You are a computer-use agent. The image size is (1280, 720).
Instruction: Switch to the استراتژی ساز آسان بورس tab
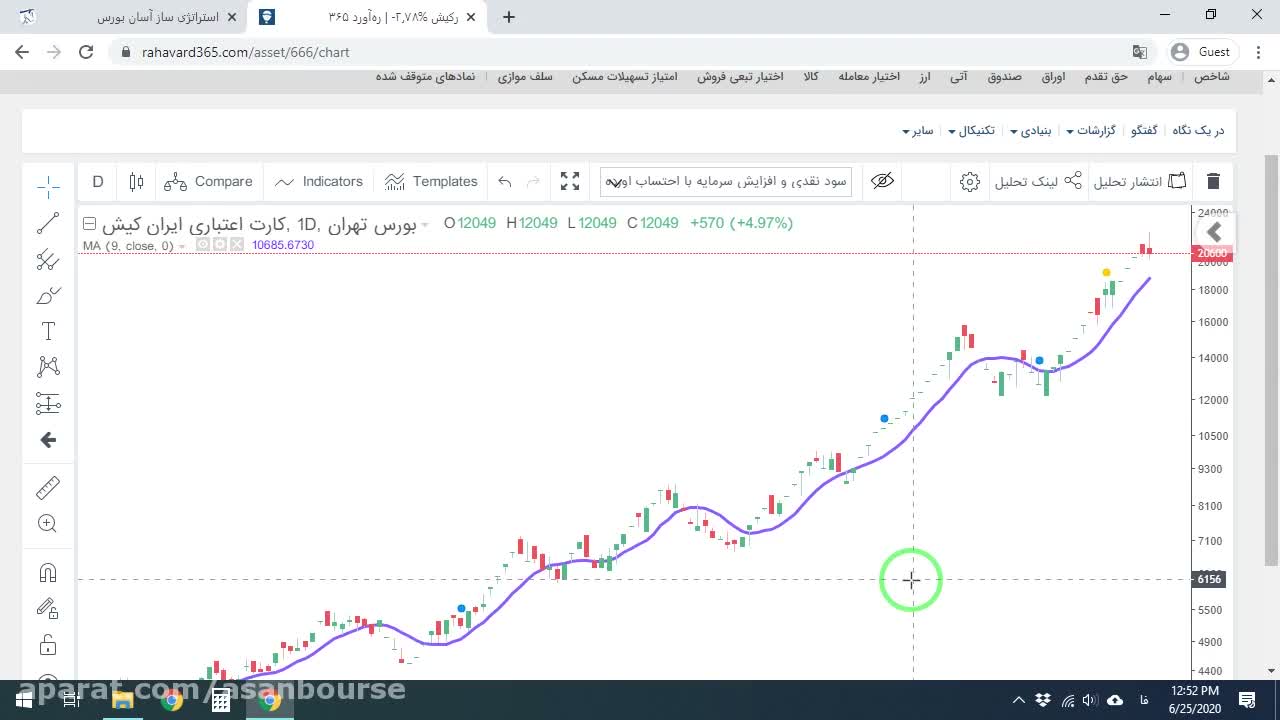point(130,17)
